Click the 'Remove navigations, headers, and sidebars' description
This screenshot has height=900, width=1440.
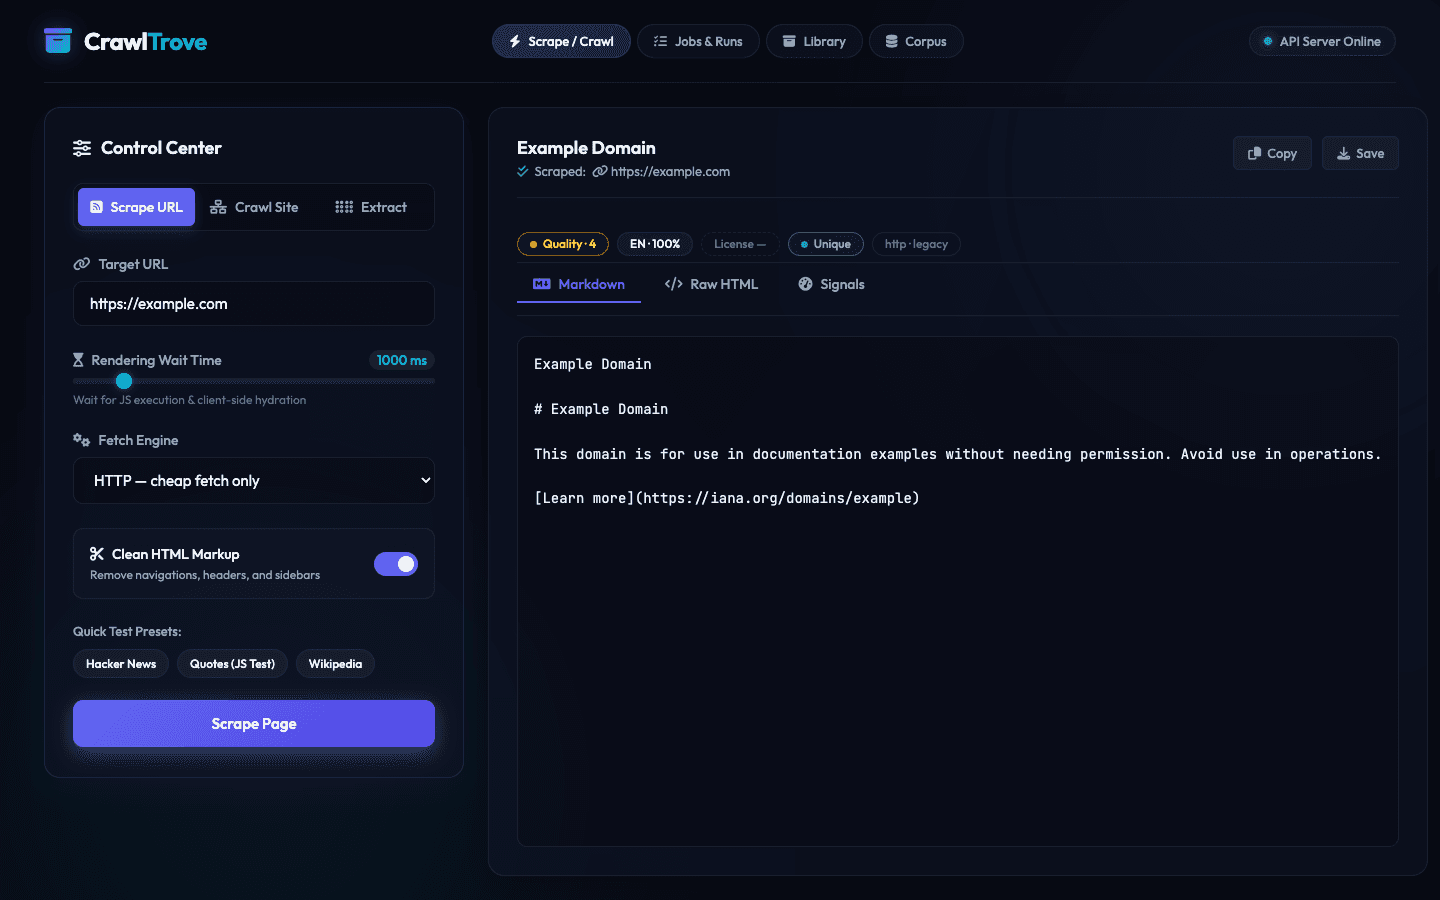coord(205,575)
